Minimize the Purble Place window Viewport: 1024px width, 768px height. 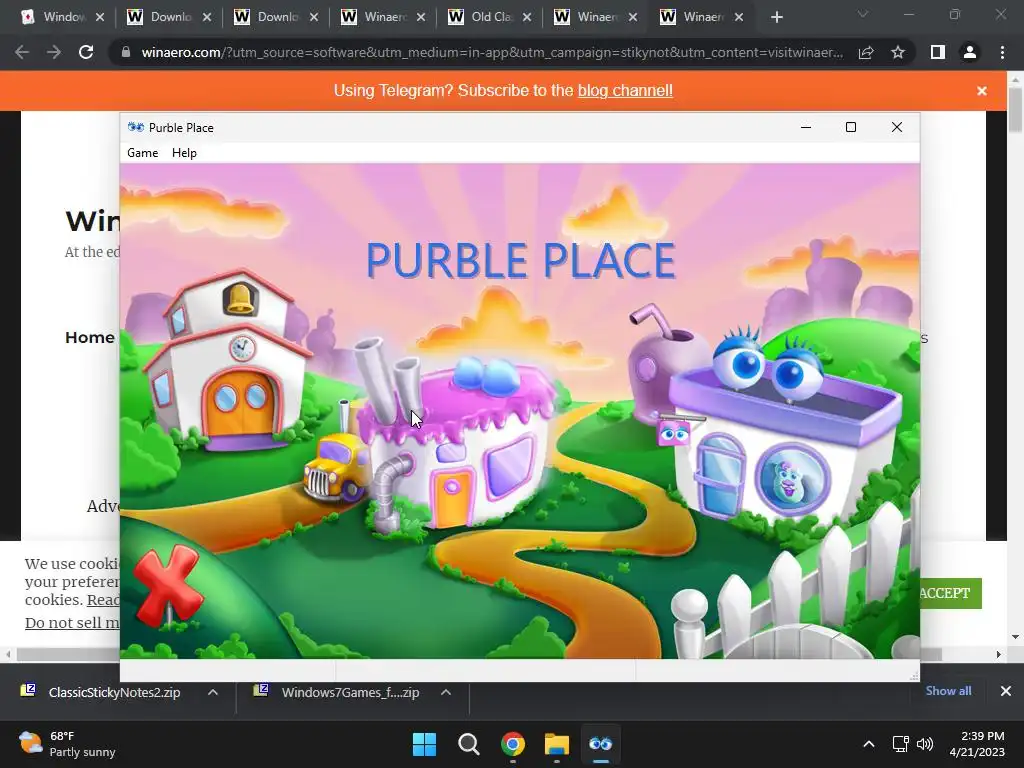click(806, 127)
